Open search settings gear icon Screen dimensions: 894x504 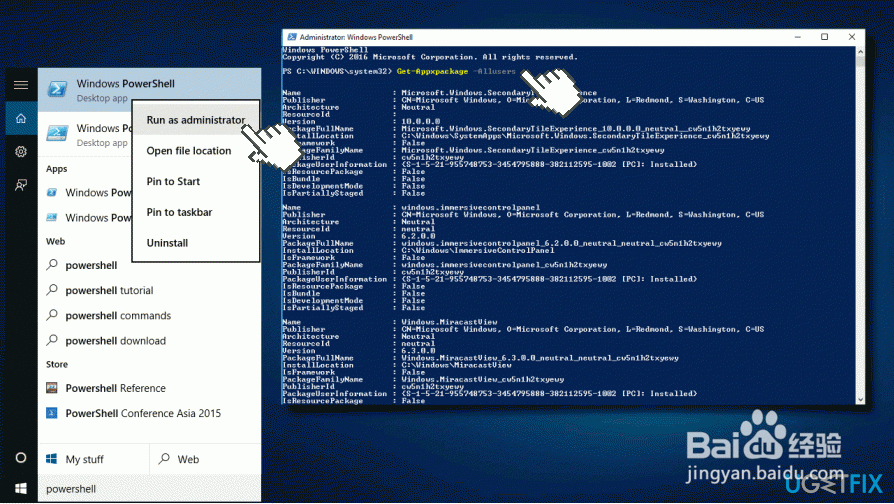click(21, 152)
